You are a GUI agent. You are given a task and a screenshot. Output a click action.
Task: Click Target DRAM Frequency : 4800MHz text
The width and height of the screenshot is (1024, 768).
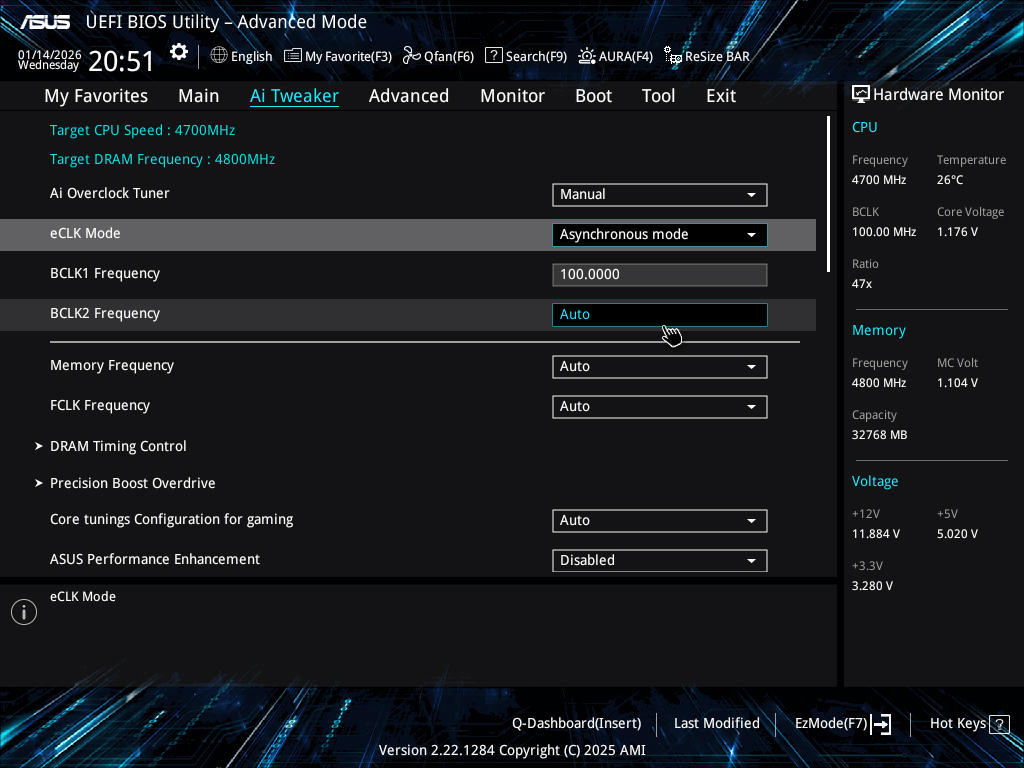(x=163, y=159)
